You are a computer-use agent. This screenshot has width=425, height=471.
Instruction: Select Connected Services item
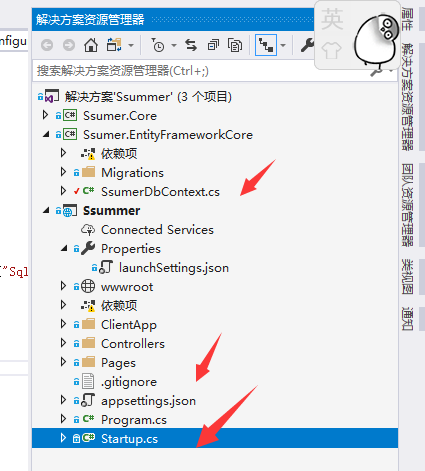pos(157,230)
